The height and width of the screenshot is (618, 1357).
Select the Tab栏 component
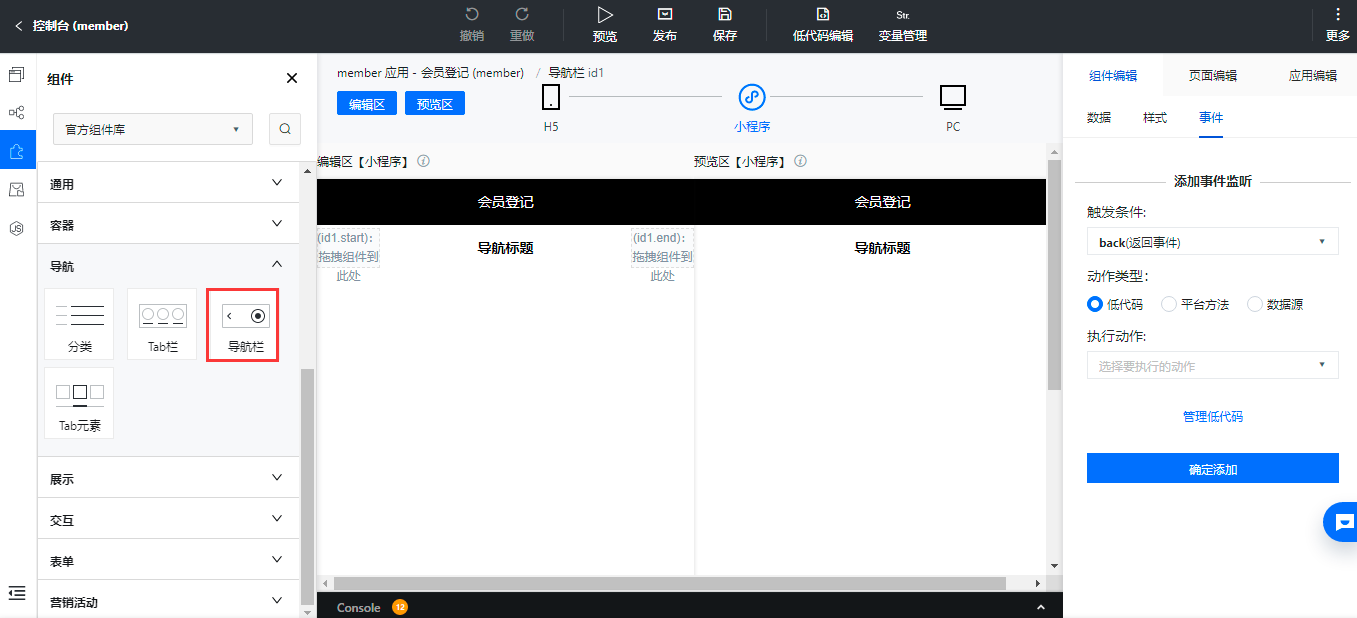162,324
